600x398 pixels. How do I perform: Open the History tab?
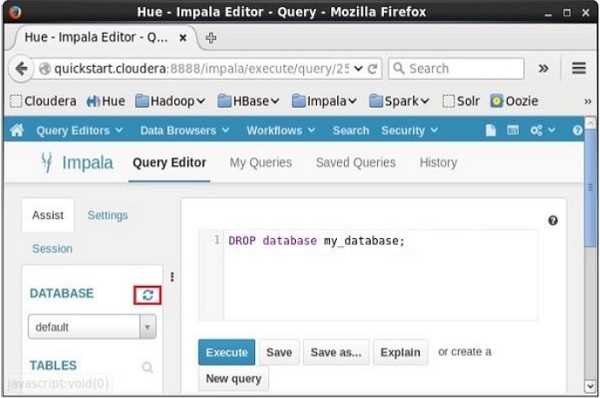pos(438,163)
